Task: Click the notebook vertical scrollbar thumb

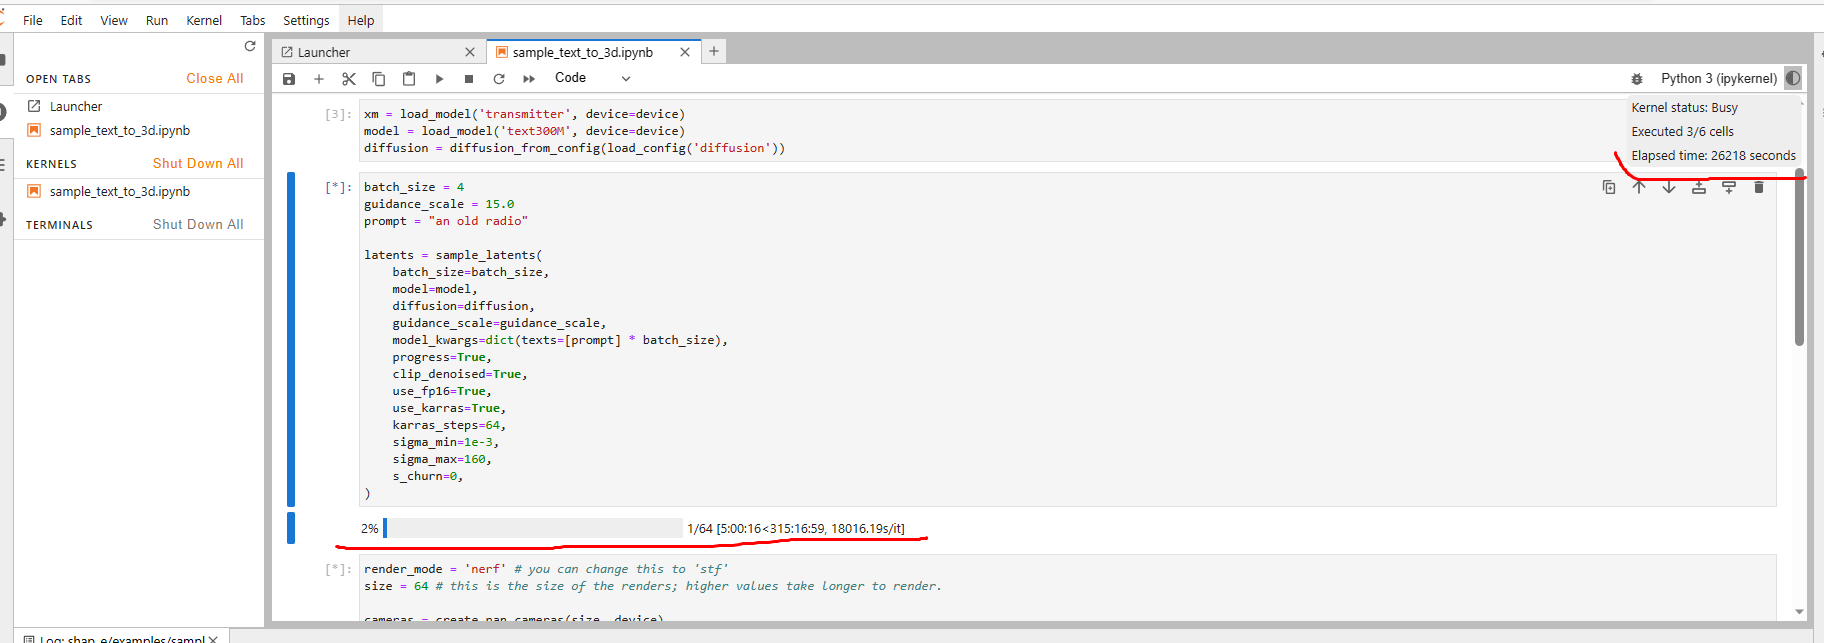Action: (1799, 258)
